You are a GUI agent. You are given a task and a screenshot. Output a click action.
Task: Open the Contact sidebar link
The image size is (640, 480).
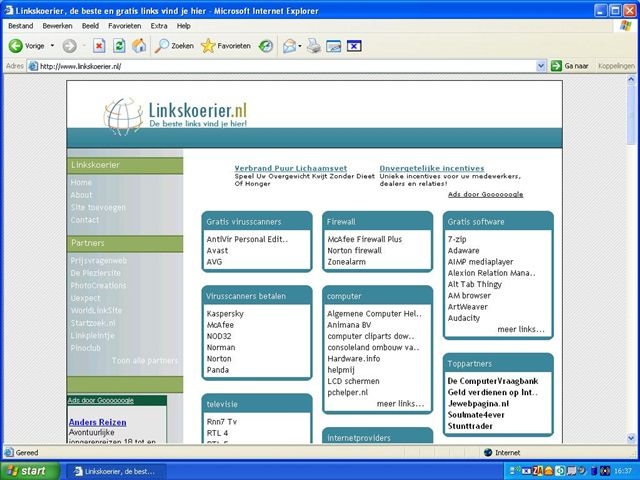(84, 220)
